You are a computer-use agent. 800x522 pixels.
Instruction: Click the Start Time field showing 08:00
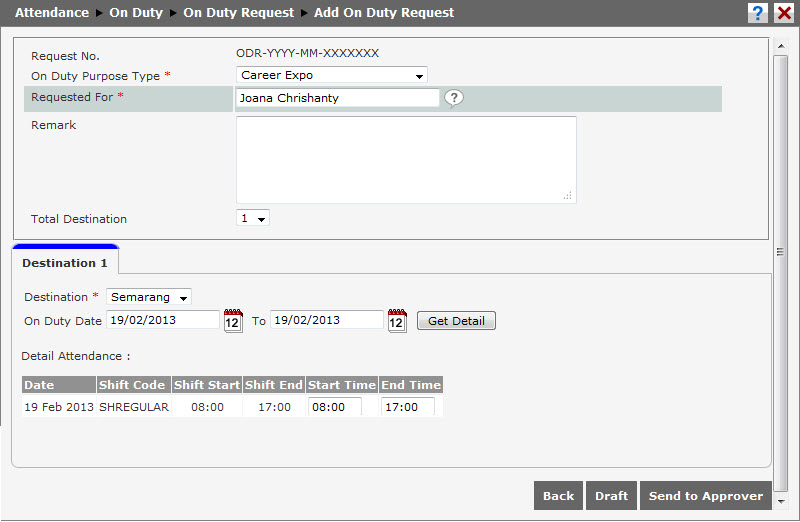click(x=335, y=407)
